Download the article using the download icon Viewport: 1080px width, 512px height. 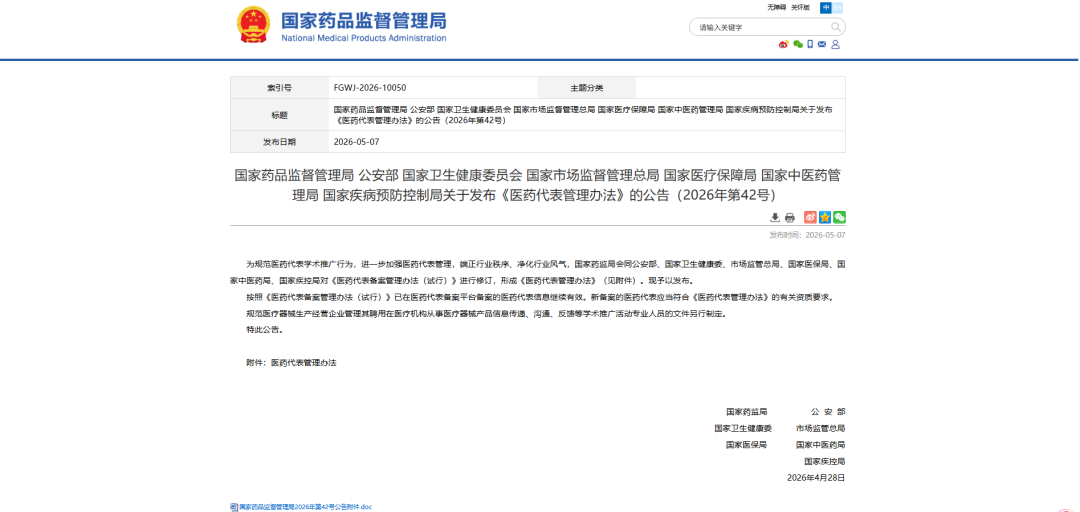[775, 218]
